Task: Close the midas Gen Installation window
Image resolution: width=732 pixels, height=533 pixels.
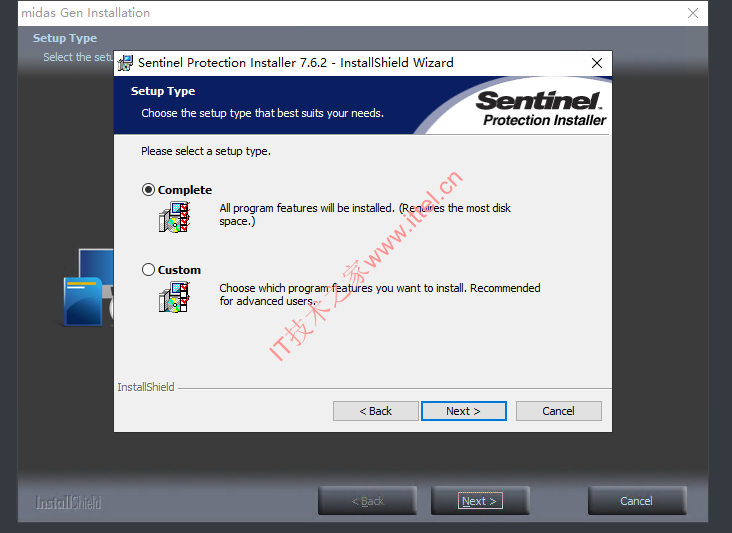Action: (x=693, y=13)
